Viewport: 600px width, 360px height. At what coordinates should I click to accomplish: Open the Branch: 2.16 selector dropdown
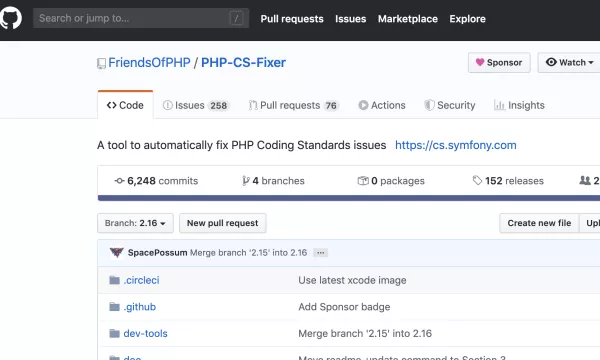coord(135,223)
